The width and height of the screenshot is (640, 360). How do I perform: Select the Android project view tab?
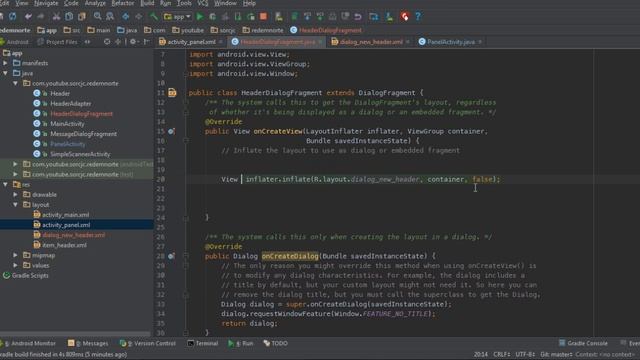tap(15, 42)
